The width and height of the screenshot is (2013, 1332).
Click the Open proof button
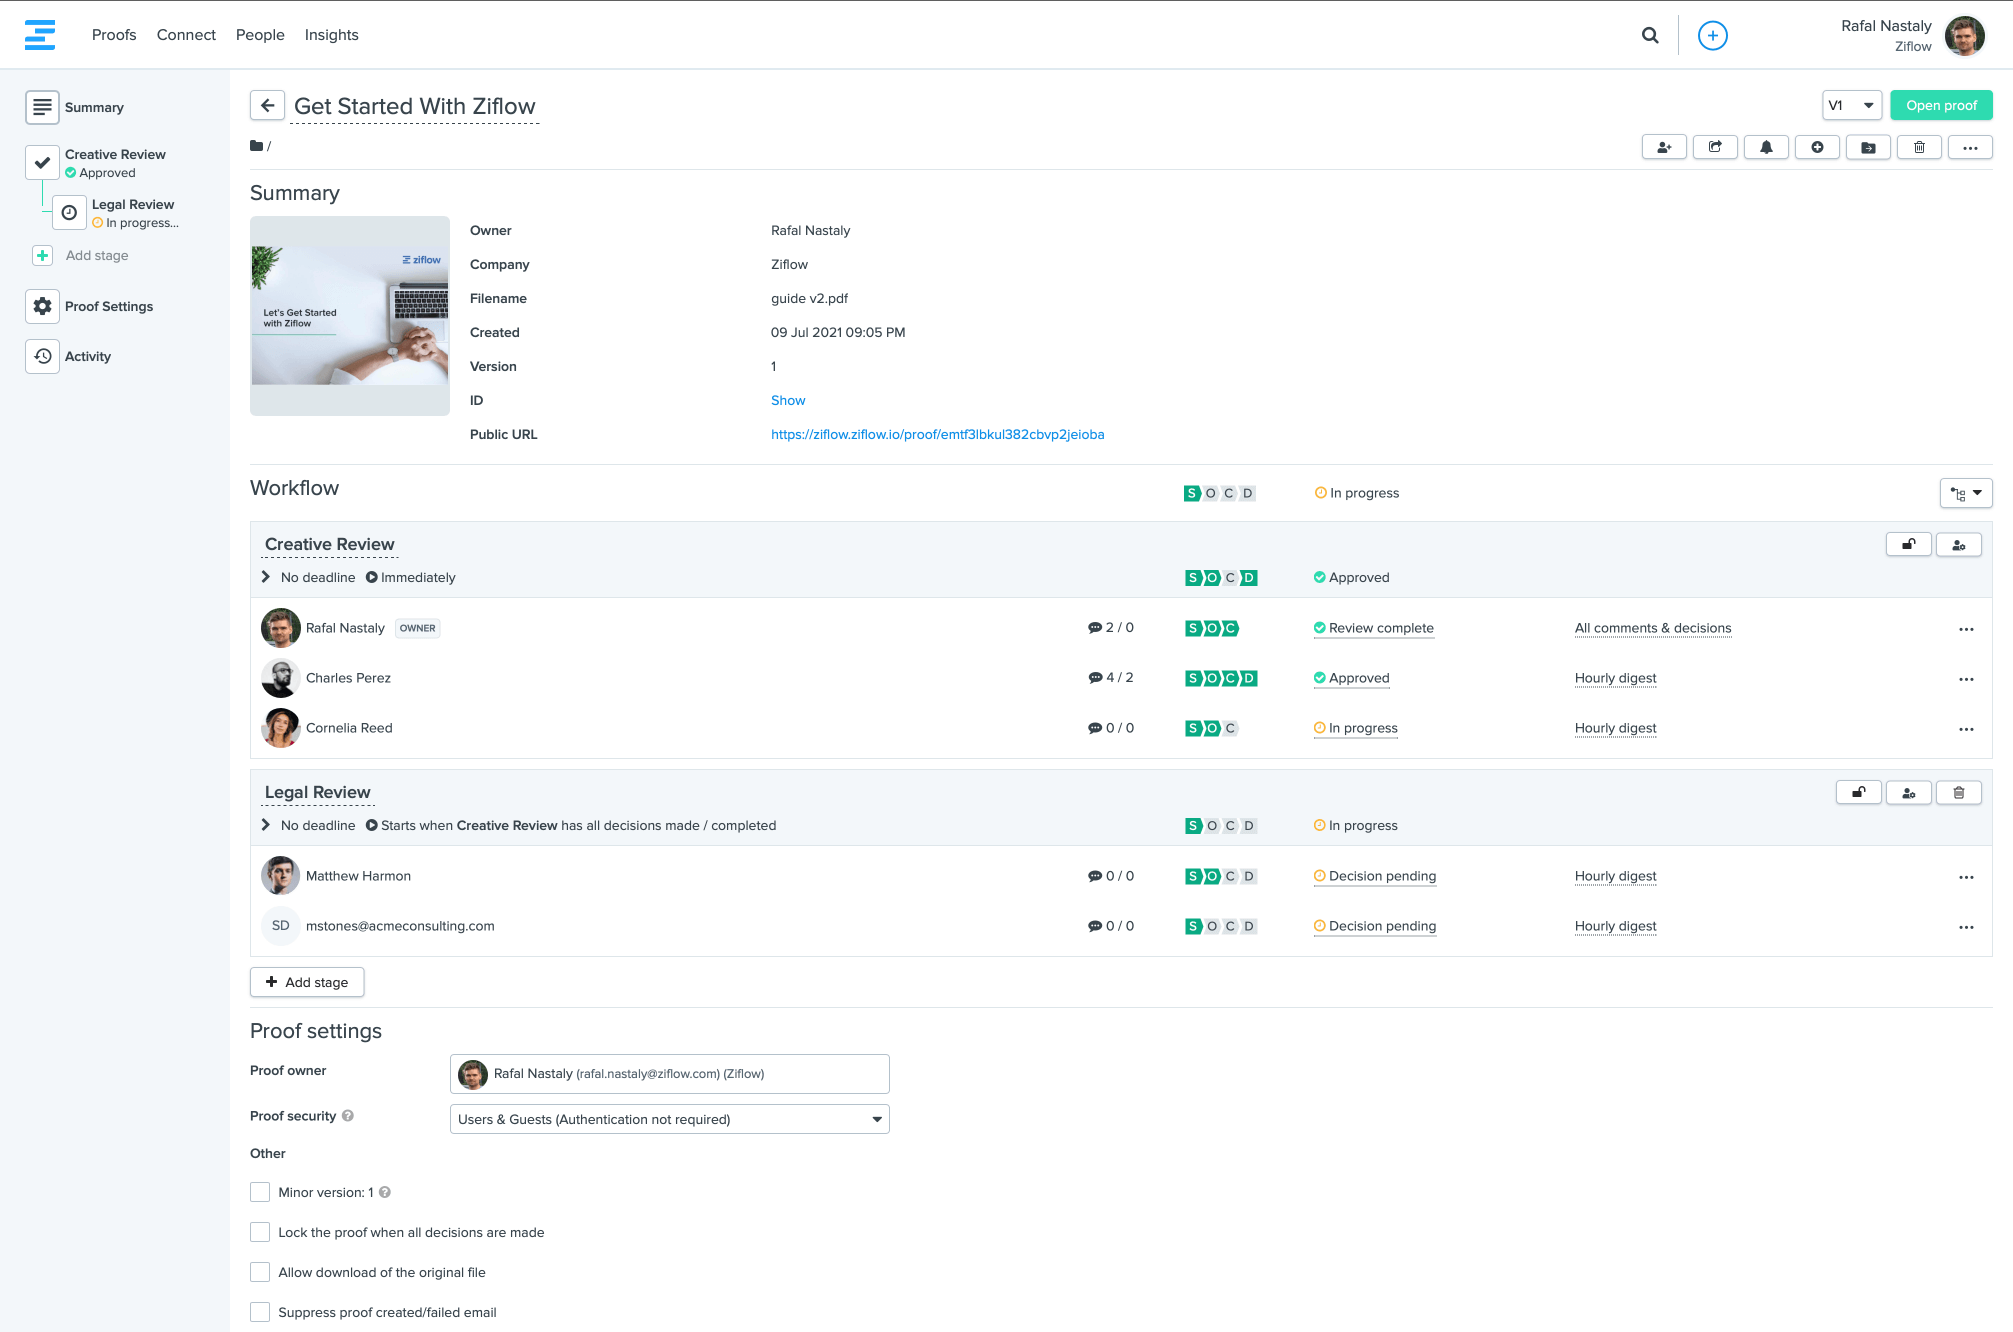coord(1940,105)
